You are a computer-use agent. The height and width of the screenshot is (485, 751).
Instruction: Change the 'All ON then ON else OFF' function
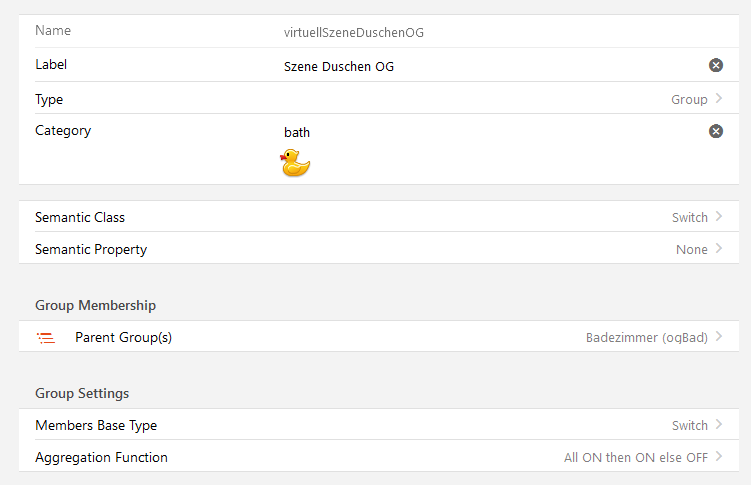tap(636, 457)
